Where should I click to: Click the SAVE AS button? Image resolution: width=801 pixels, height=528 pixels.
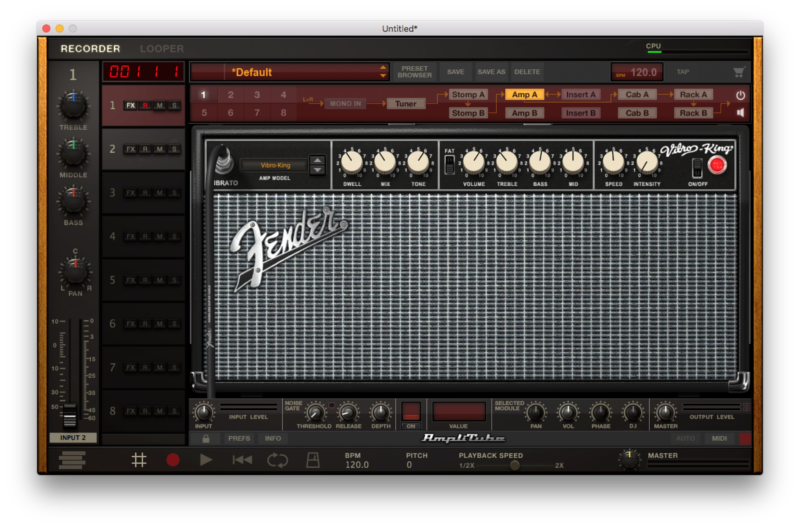click(x=491, y=72)
